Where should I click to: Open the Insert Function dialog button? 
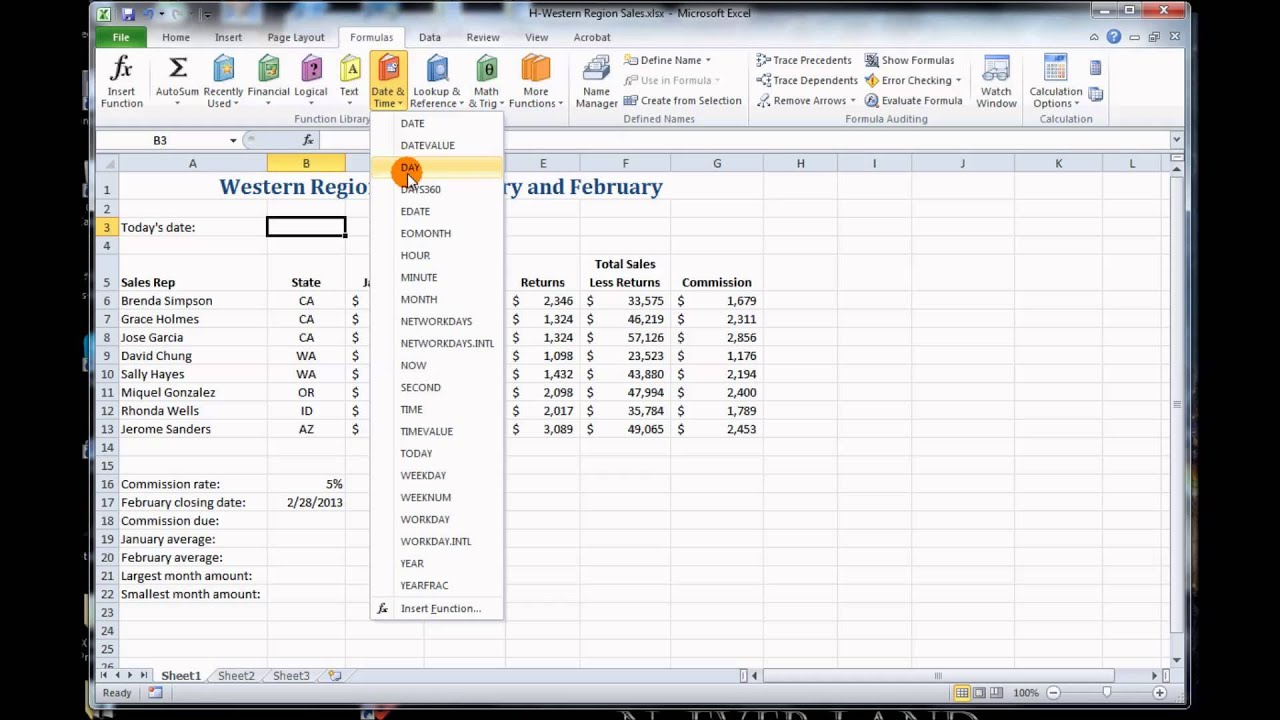(121, 82)
